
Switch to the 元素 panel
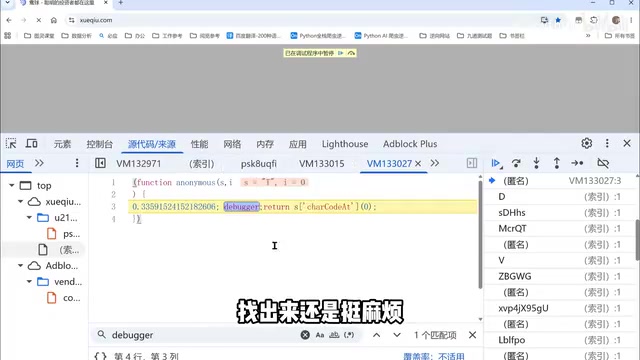(62, 144)
